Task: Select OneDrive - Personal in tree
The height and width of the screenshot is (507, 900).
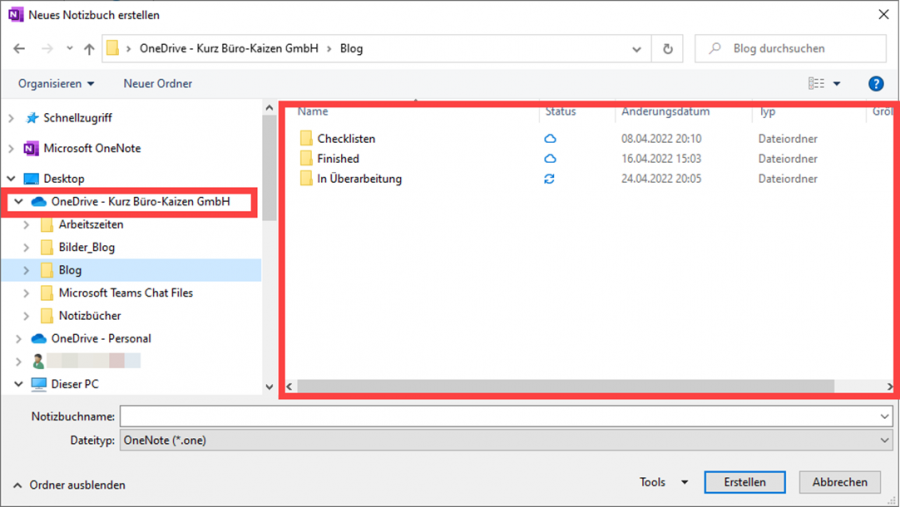Action: (101, 339)
